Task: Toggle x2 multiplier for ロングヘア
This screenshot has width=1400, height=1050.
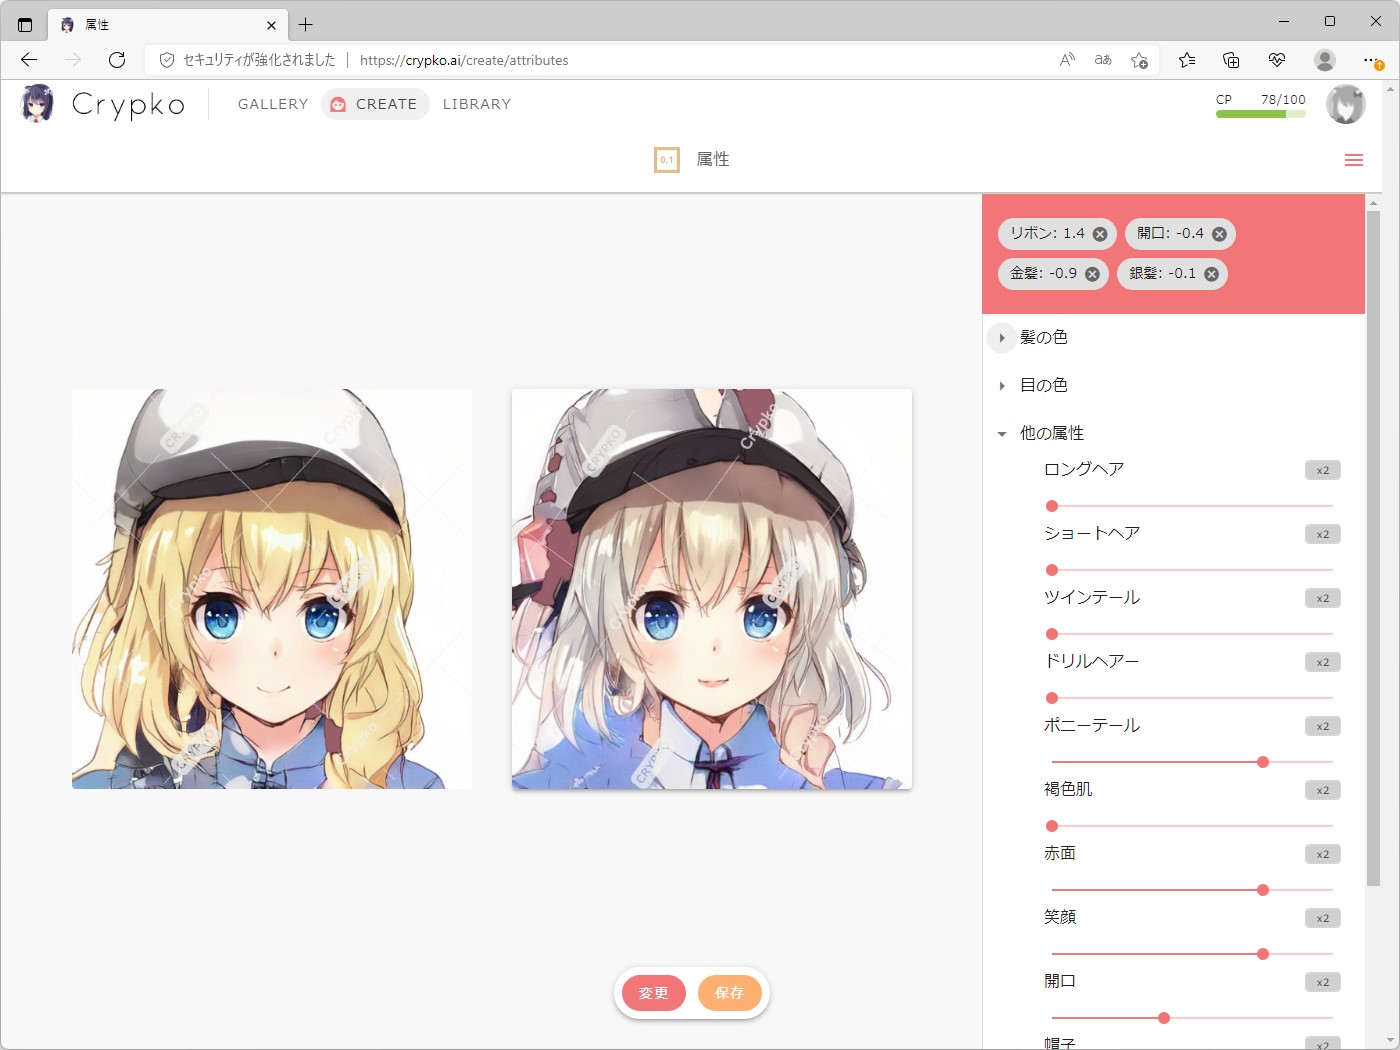Action: click(x=1322, y=469)
